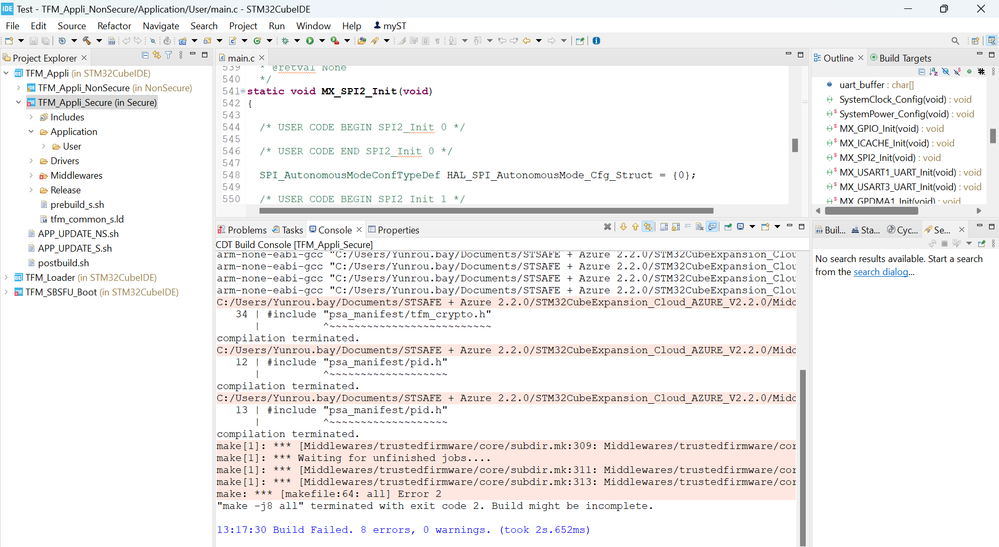The height and width of the screenshot is (547, 999).
Task: Click the Save toolbar icon
Action: (33, 41)
